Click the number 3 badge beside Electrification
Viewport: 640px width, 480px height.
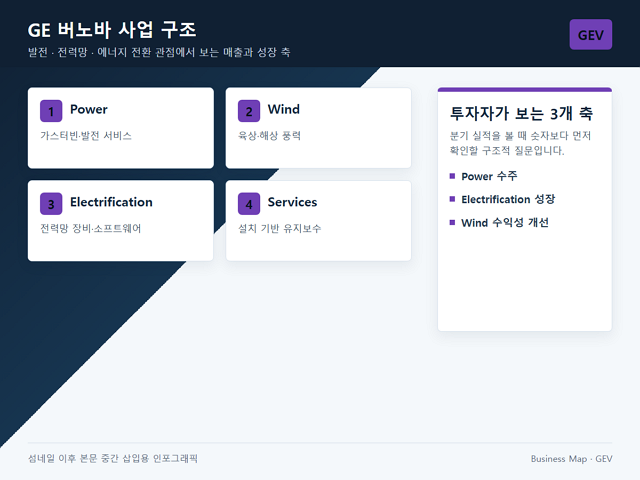pyautogui.click(x=51, y=204)
